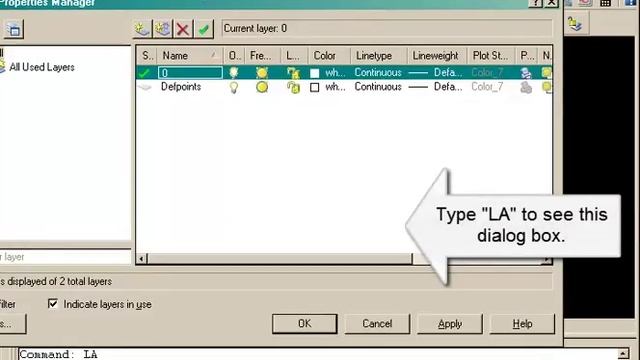This screenshot has width=640, height=360.
Task: Click the Help button
Action: [522, 324]
